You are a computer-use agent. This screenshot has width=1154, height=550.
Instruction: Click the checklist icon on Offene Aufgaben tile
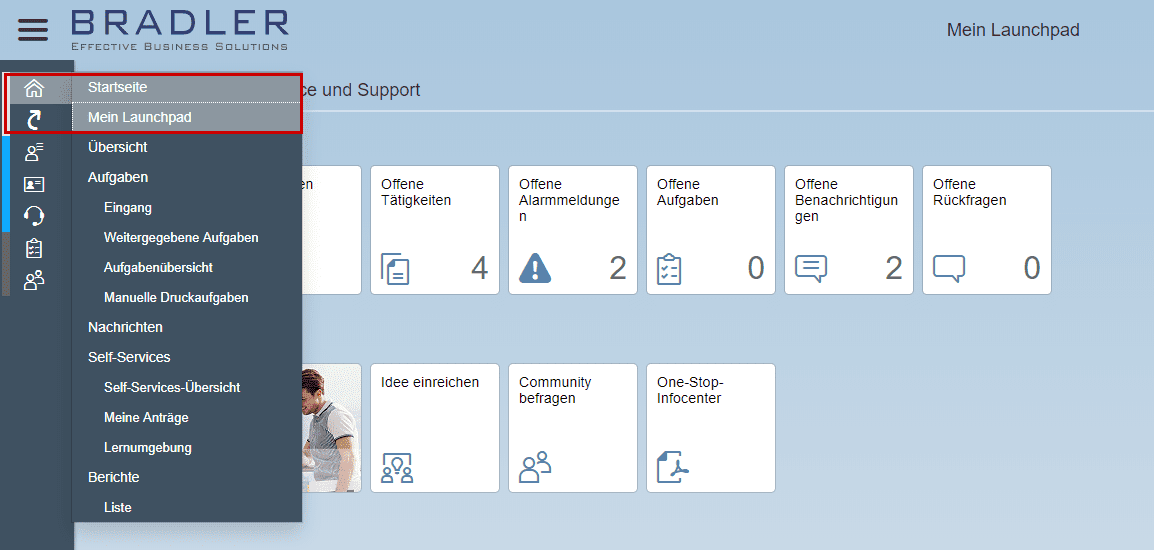(669, 269)
